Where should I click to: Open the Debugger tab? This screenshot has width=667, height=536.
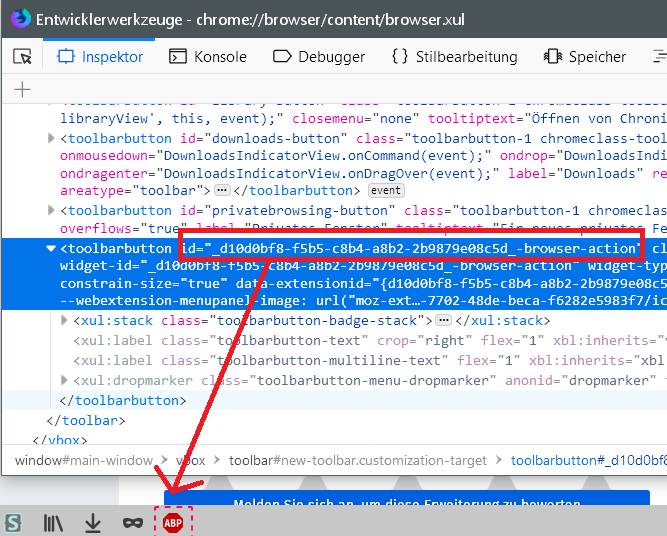click(322, 57)
